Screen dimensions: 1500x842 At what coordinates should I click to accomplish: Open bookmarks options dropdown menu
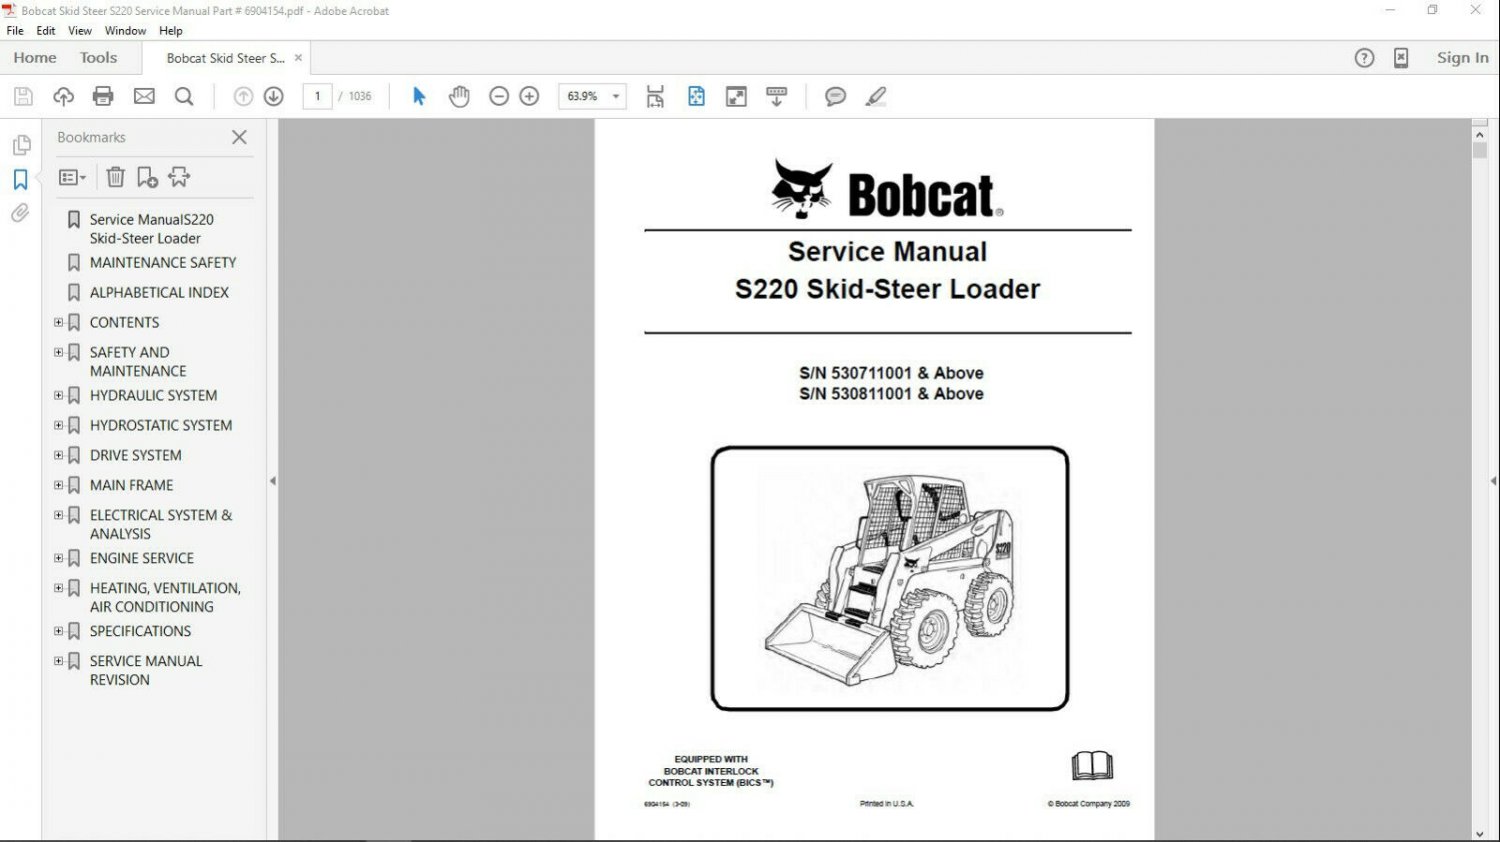coord(72,177)
